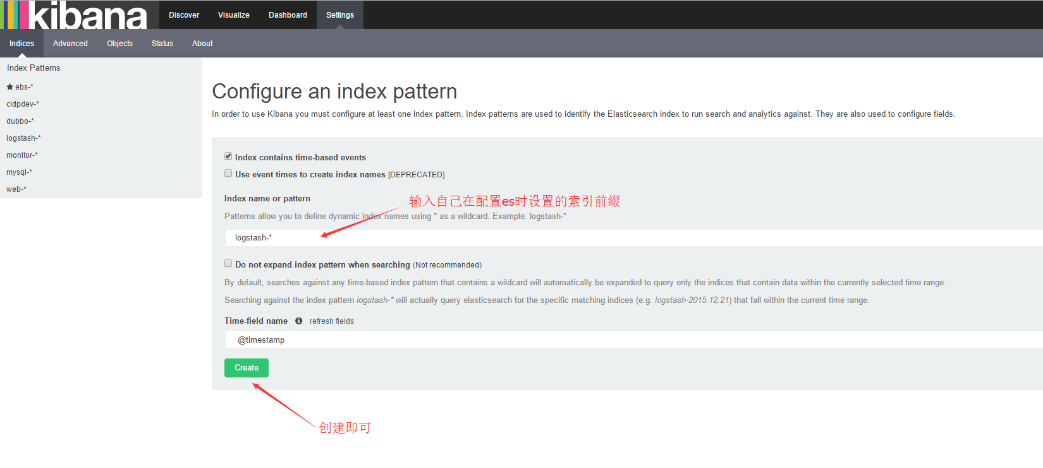
Task: View the Status sub-tab
Action: coord(162,43)
